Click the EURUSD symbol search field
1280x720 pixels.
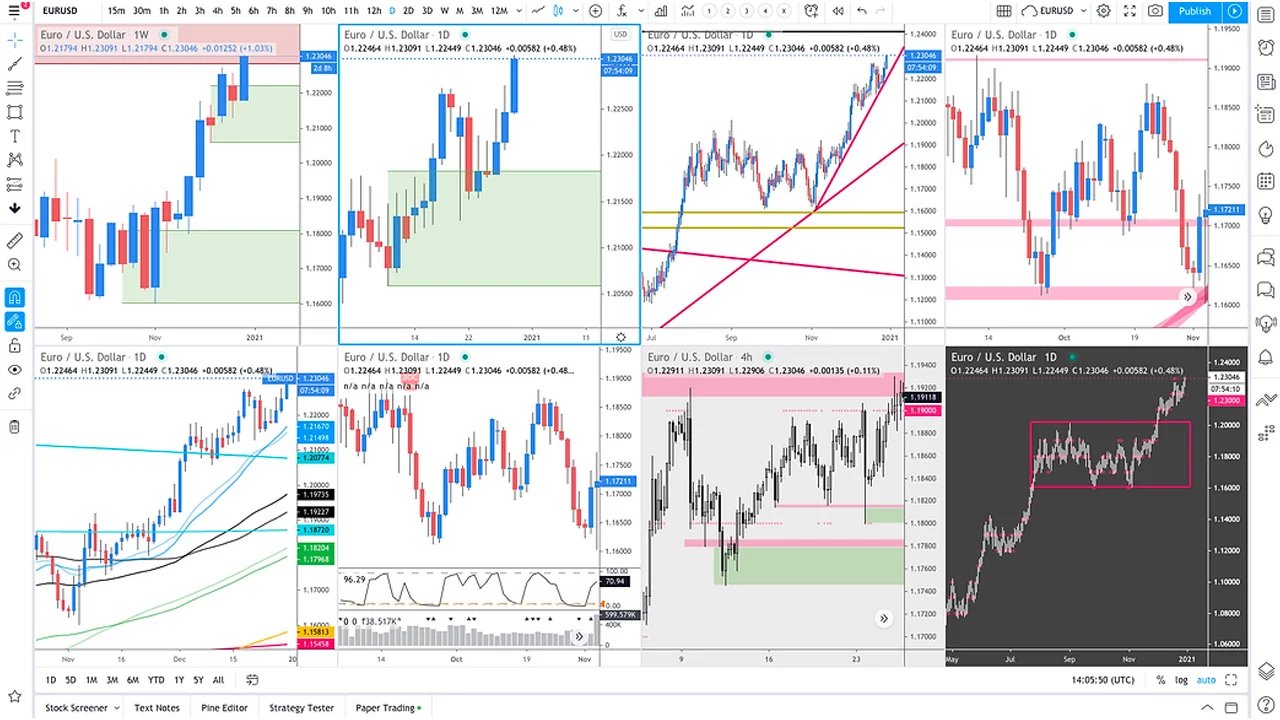(60, 11)
